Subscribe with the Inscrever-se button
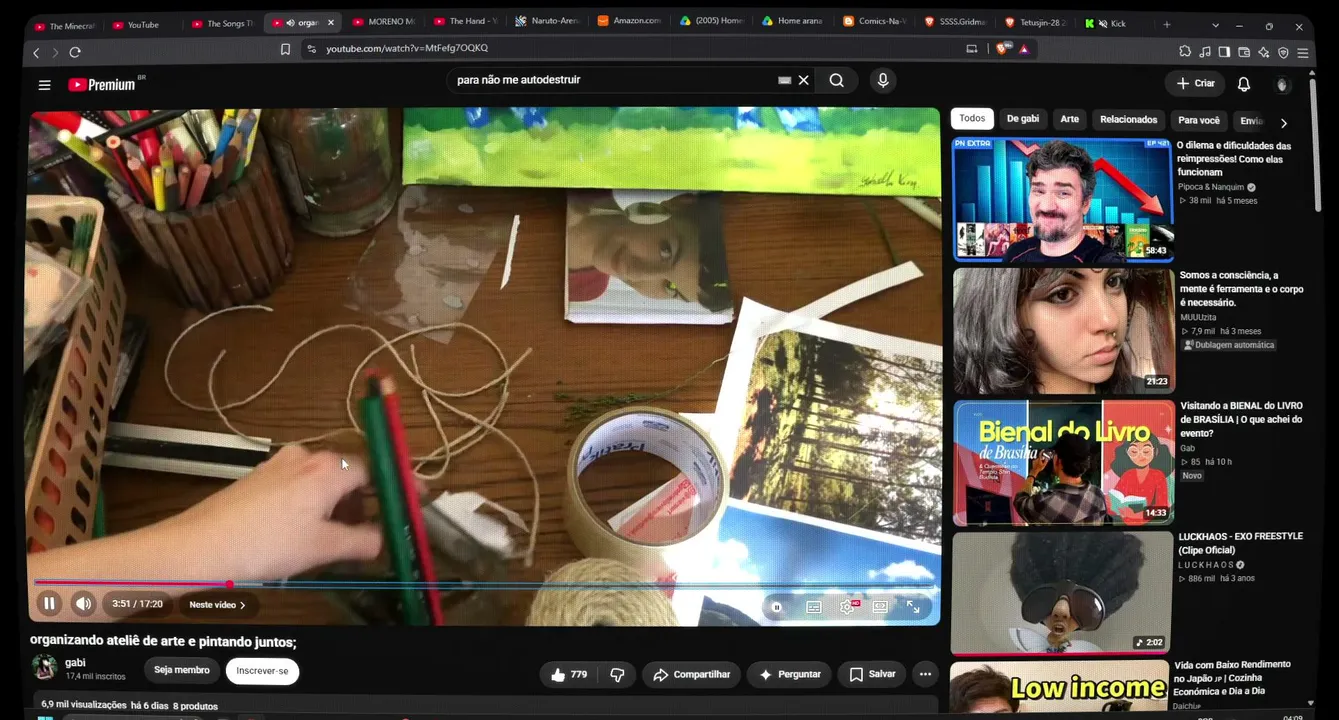 262,671
